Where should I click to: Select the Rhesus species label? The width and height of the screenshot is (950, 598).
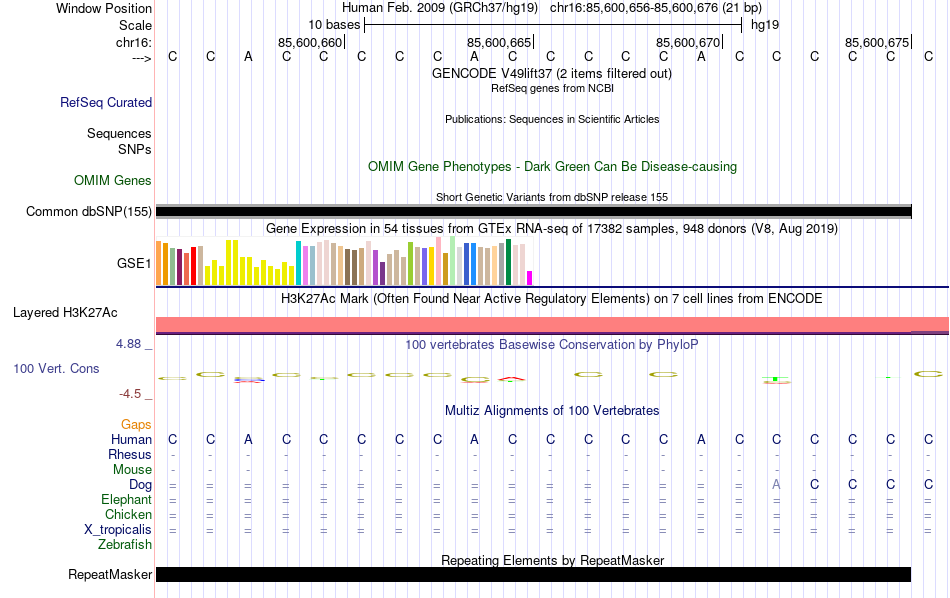(x=130, y=454)
